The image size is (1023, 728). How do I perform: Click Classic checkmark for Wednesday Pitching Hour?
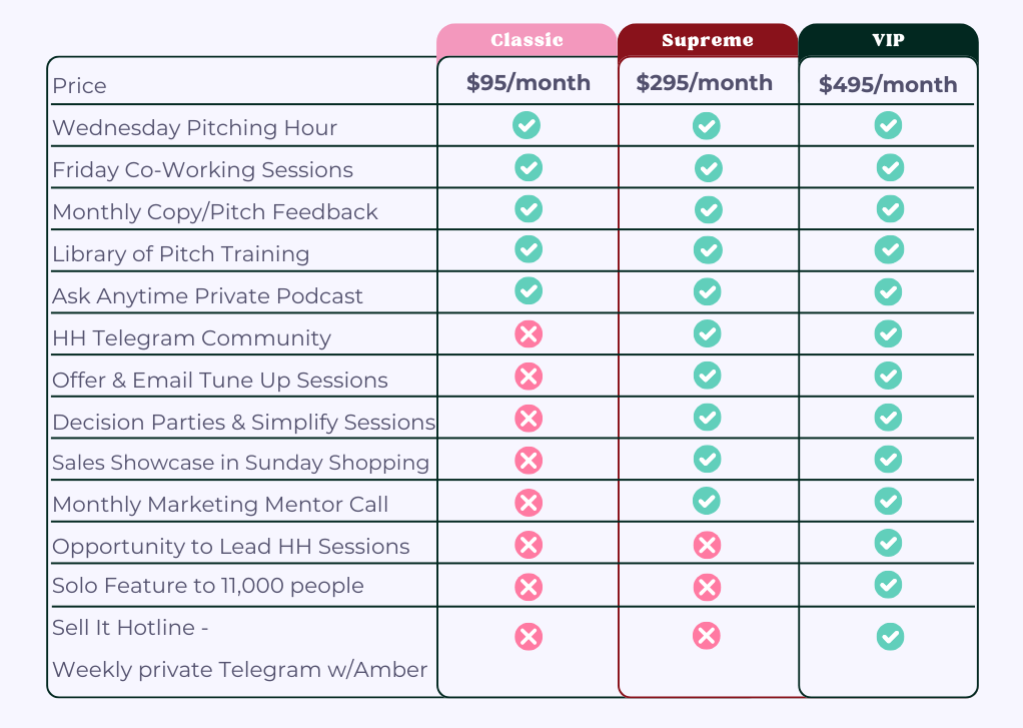click(x=527, y=125)
